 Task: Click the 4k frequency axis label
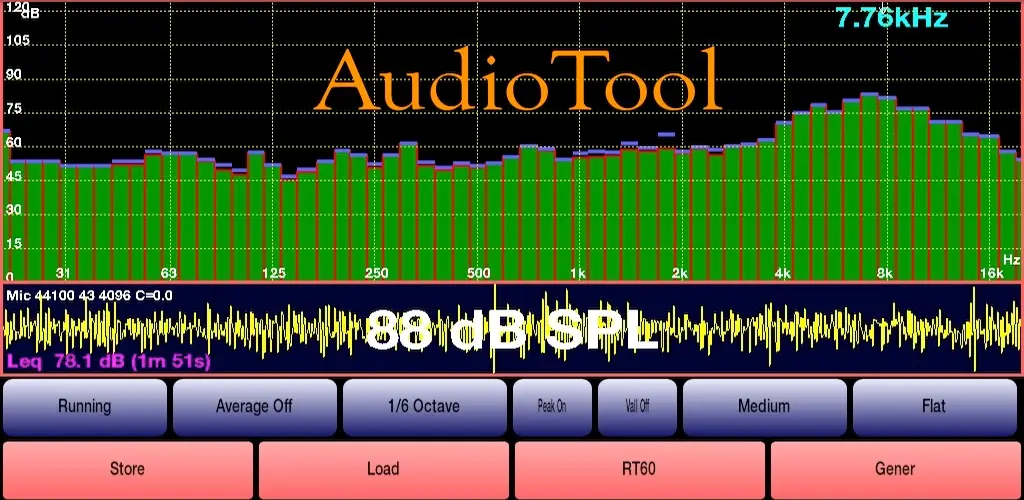782,273
